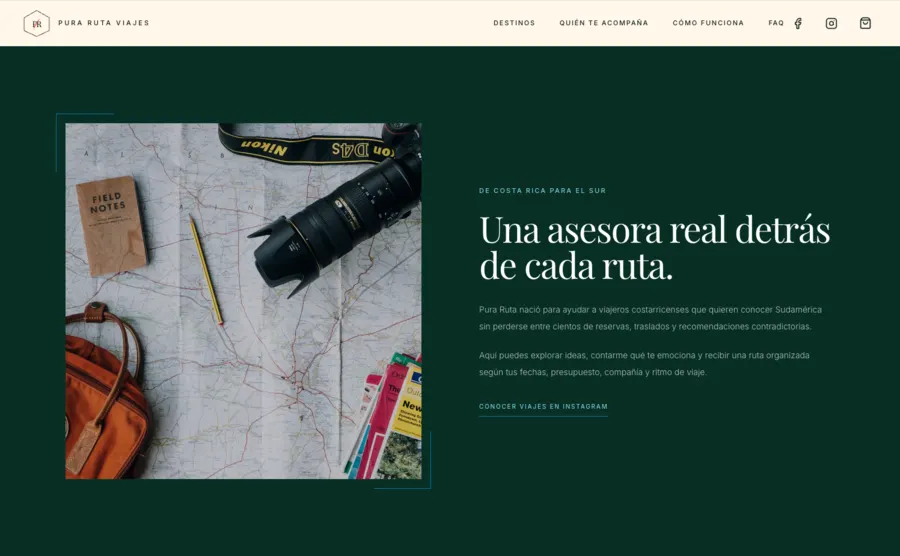
Task: Click the paragraph starting 'Pura Ruta nació para ayudar'
Action: point(650,318)
